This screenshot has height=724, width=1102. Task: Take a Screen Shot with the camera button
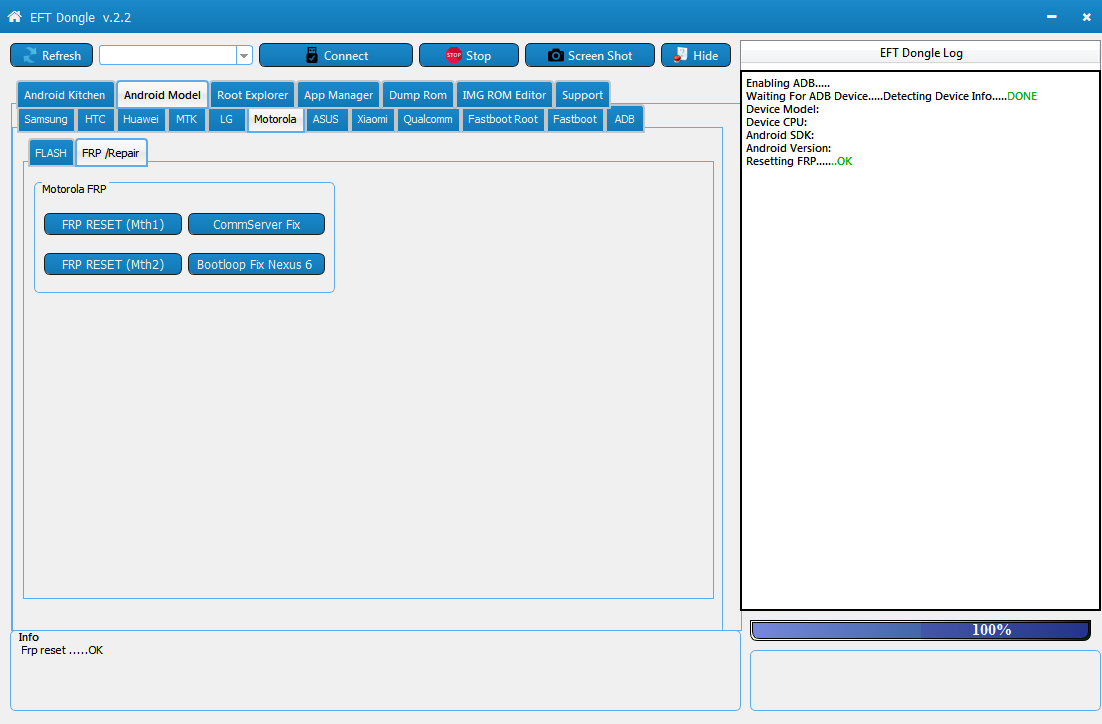[x=590, y=56]
